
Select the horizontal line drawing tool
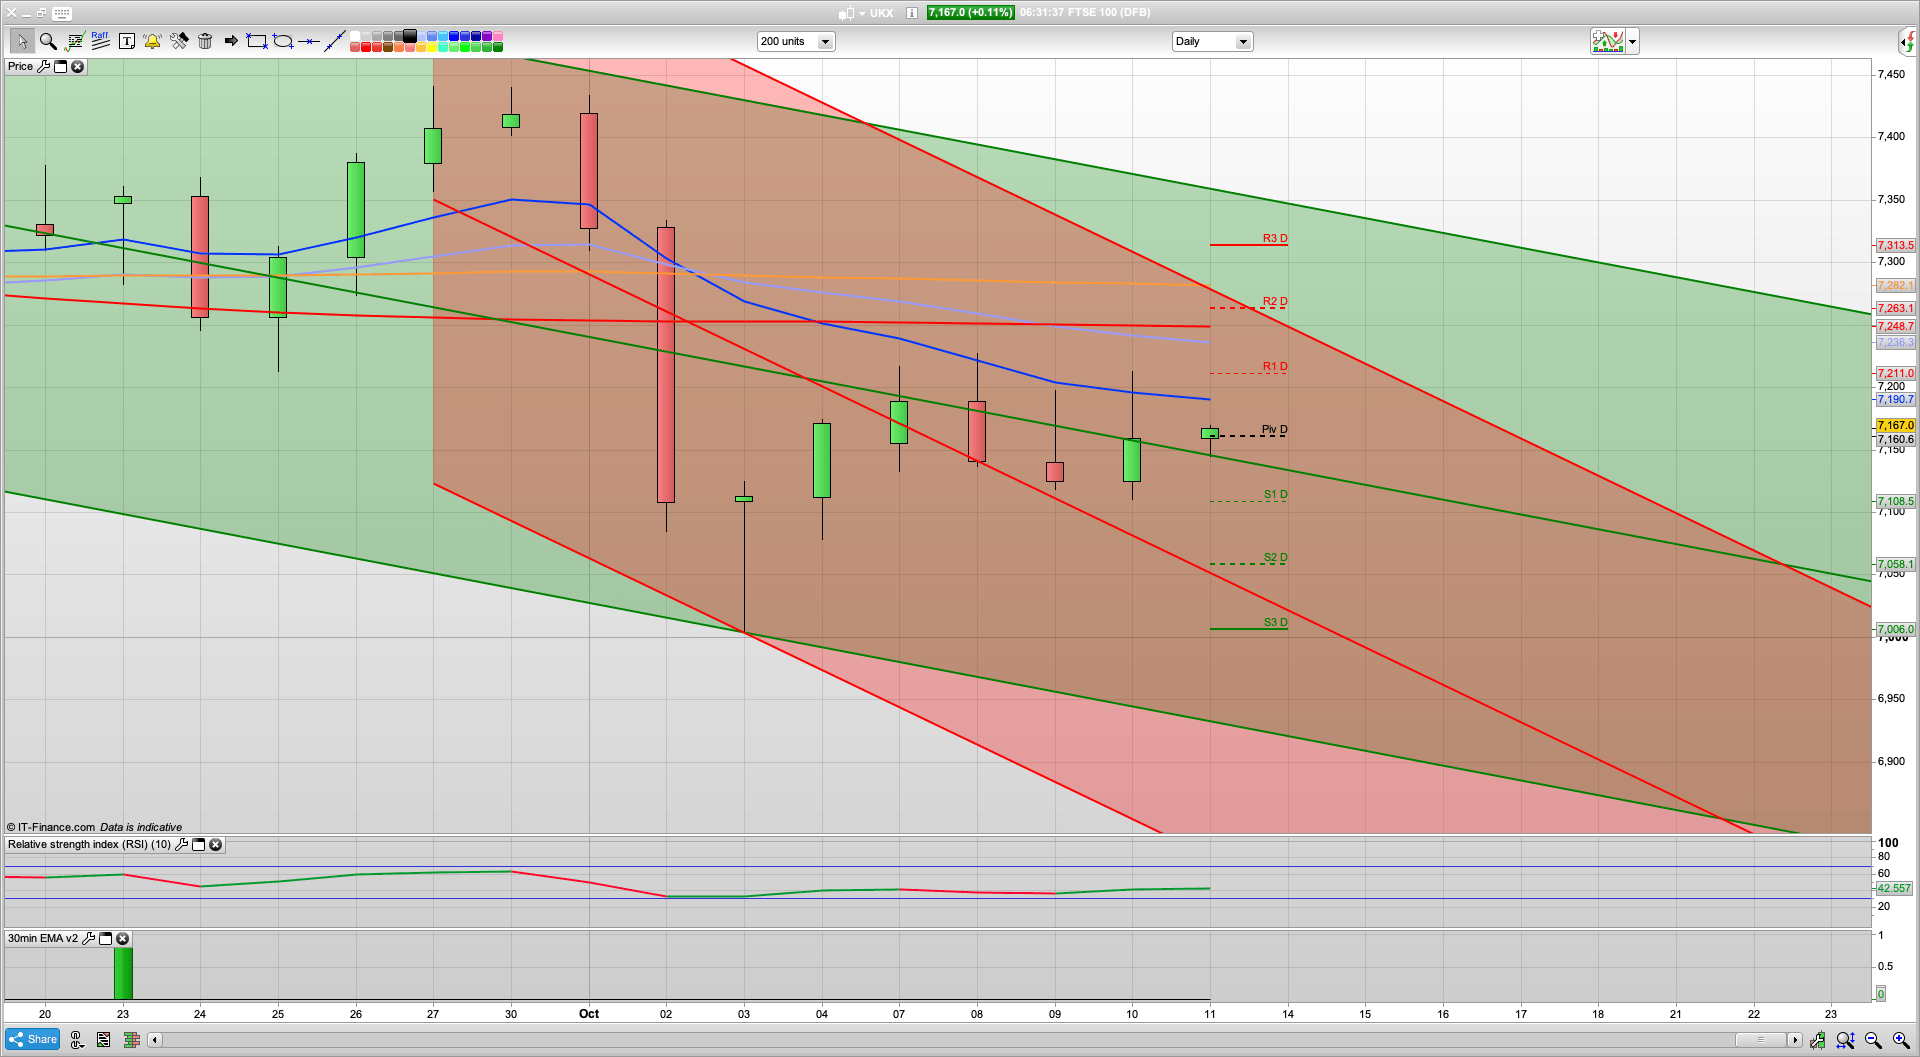coord(309,41)
